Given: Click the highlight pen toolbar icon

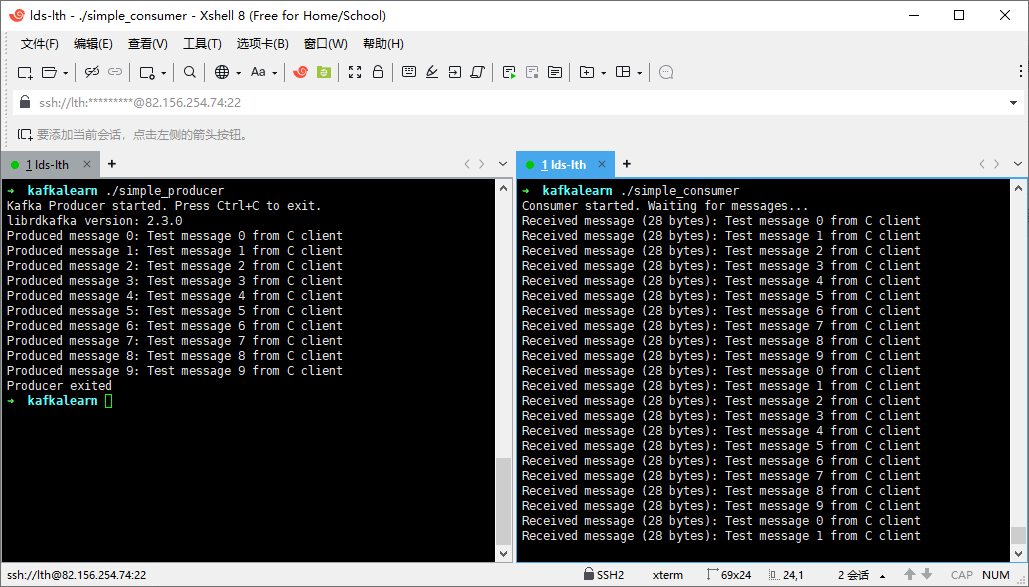Looking at the screenshot, I should pyautogui.click(x=432, y=72).
